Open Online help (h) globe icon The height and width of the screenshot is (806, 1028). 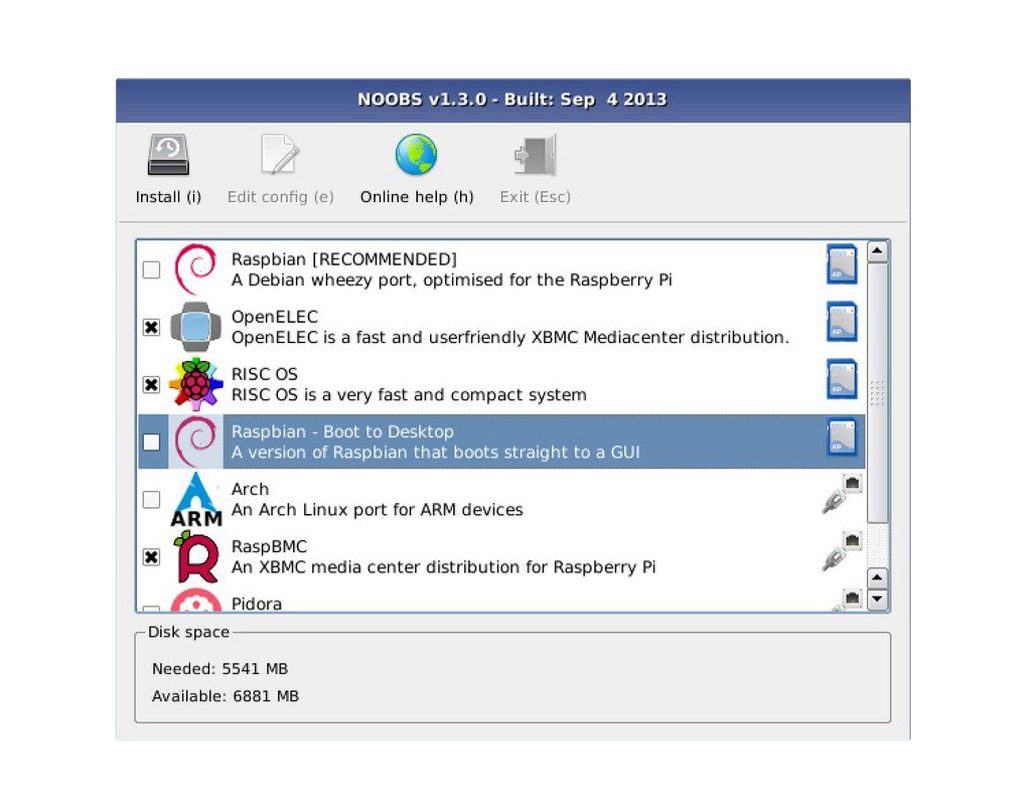(416, 155)
